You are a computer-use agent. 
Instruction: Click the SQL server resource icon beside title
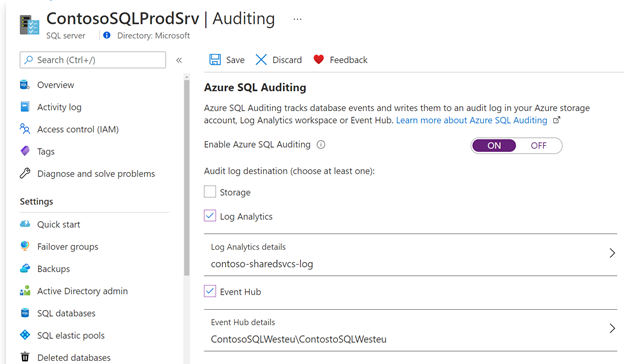[x=29, y=25]
